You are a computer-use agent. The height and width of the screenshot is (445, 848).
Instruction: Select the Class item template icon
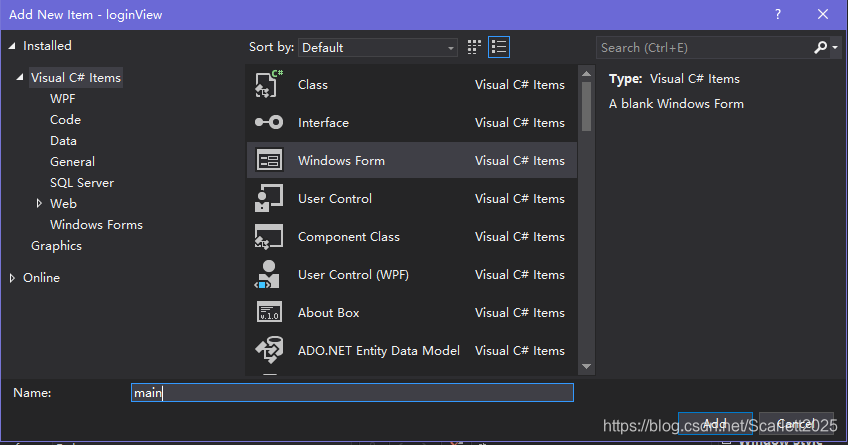[269, 84]
